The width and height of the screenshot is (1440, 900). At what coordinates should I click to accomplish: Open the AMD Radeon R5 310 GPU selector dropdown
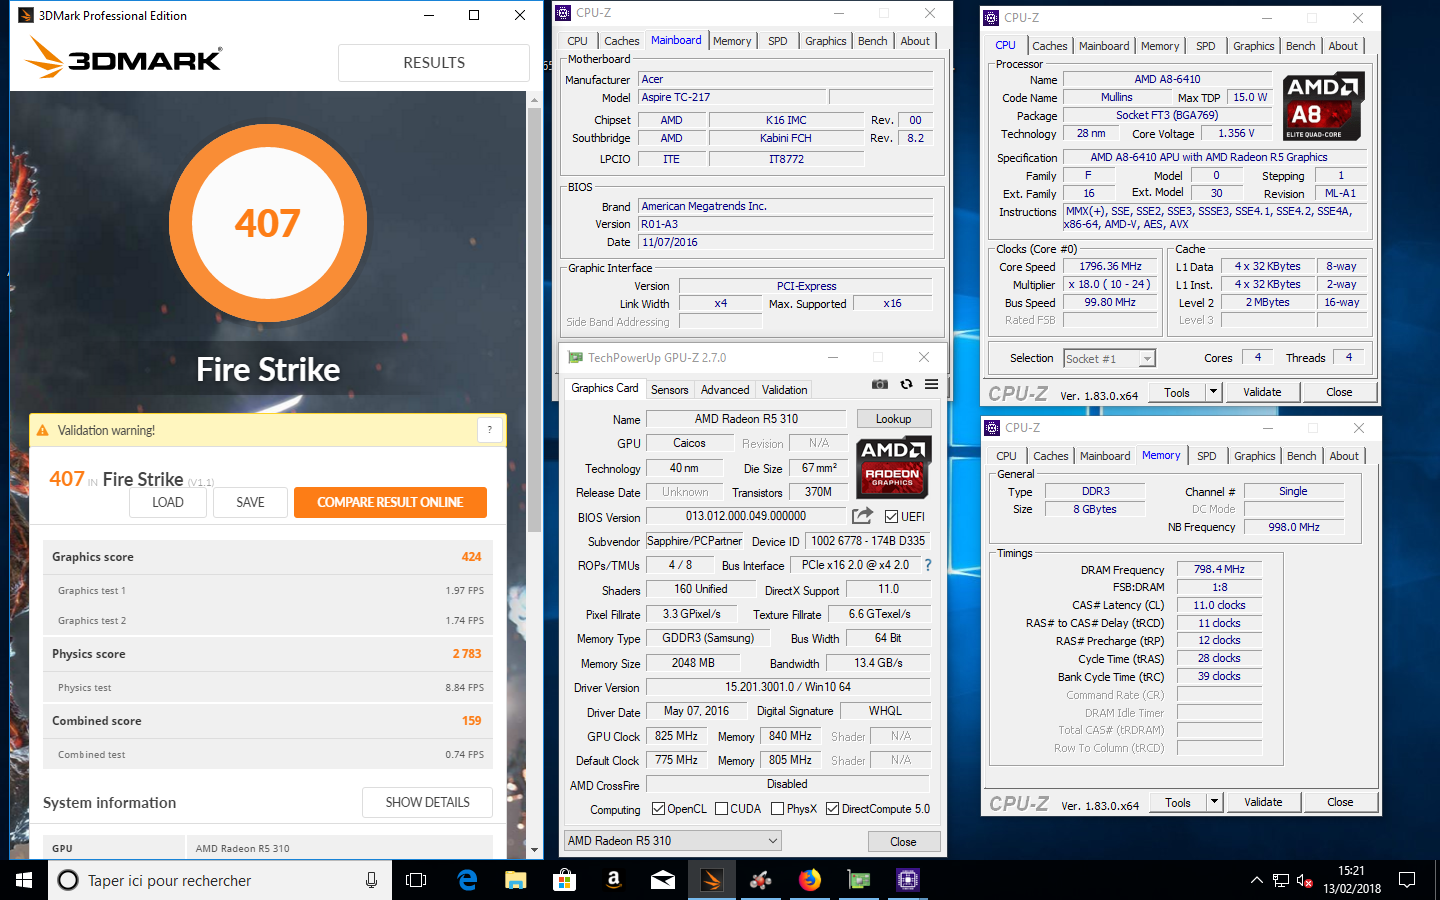(673, 841)
